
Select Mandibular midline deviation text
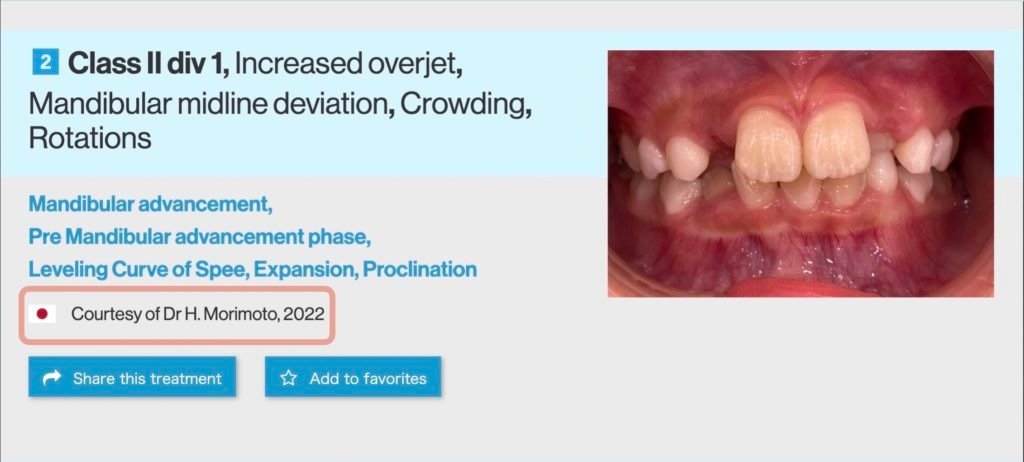pos(207,103)
